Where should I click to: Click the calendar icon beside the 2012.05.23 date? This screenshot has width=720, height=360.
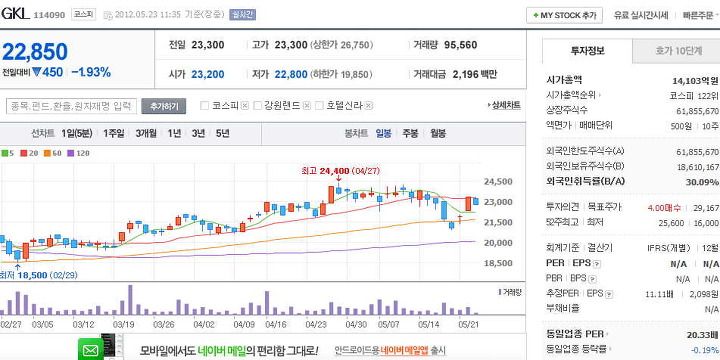108,15
